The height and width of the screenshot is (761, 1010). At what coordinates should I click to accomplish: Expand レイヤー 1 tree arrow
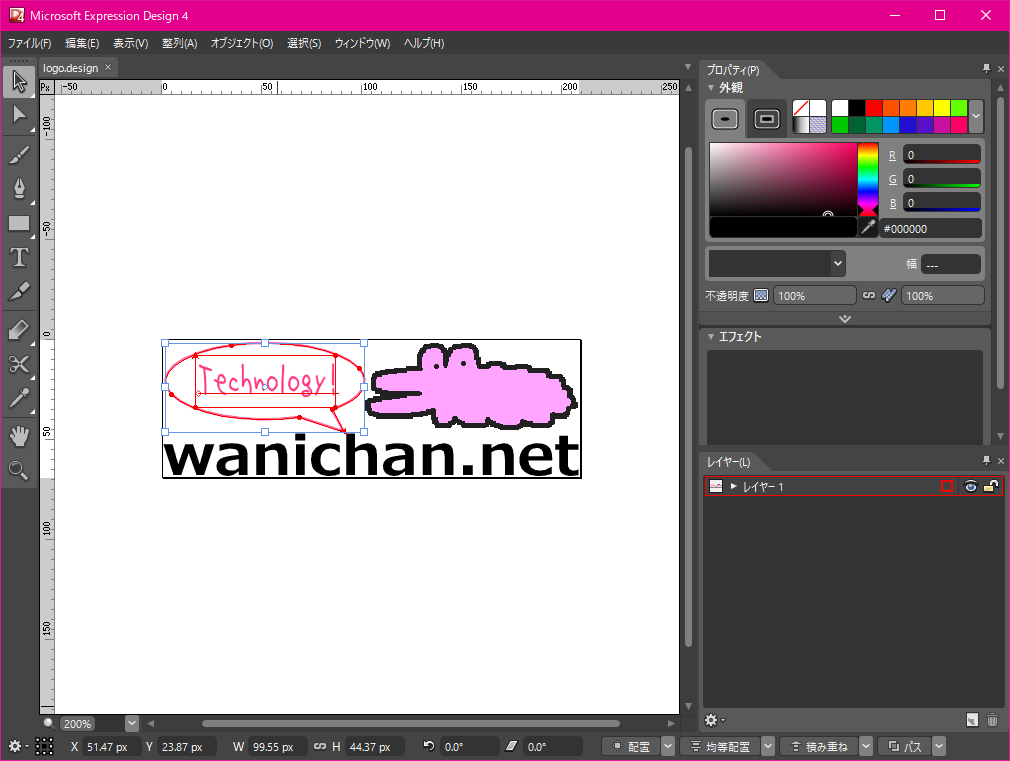coord(733,486)
